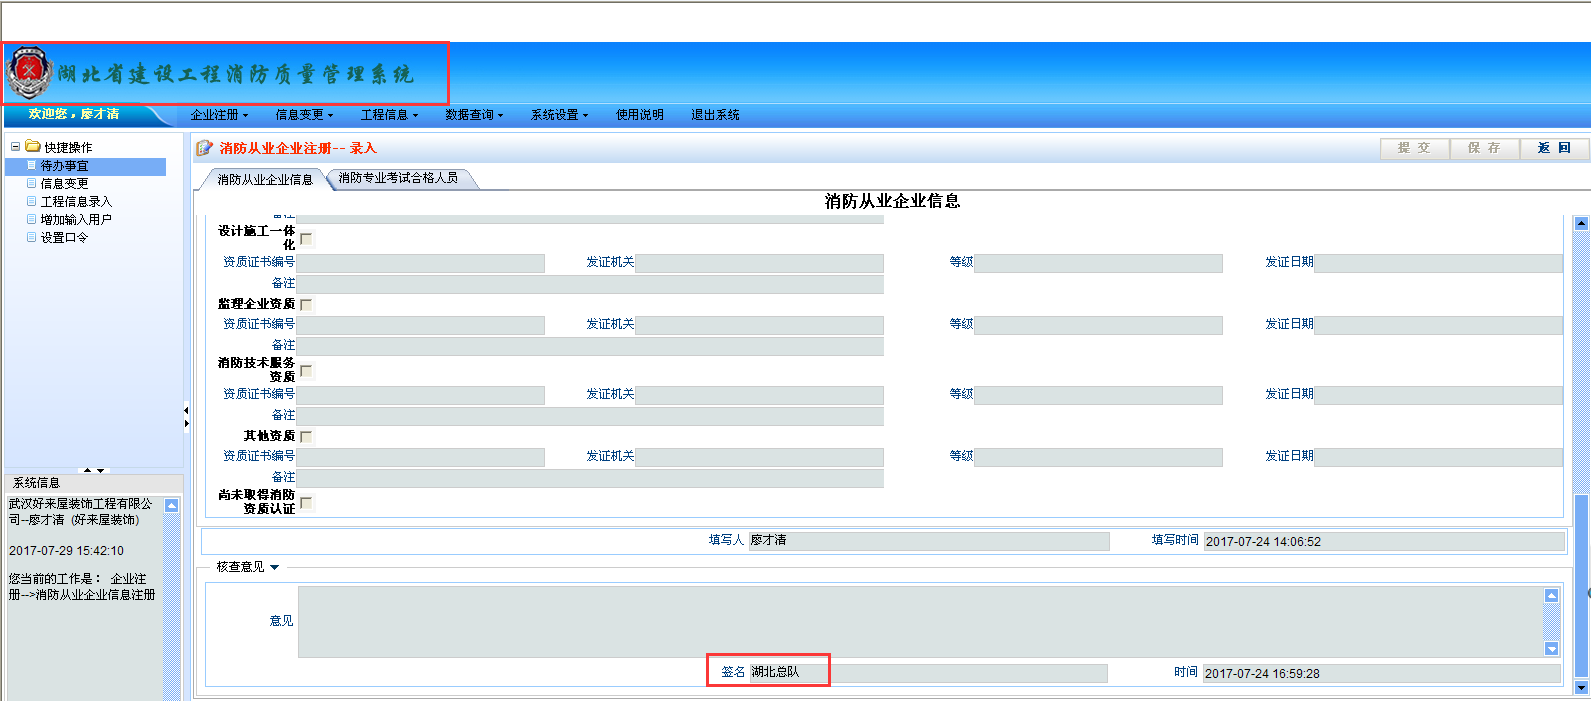This screenshot has height=701, width=1591.
Task: Click the down arrow in 意见 textarea scrollbar
Action: [x=1551, y=649]
